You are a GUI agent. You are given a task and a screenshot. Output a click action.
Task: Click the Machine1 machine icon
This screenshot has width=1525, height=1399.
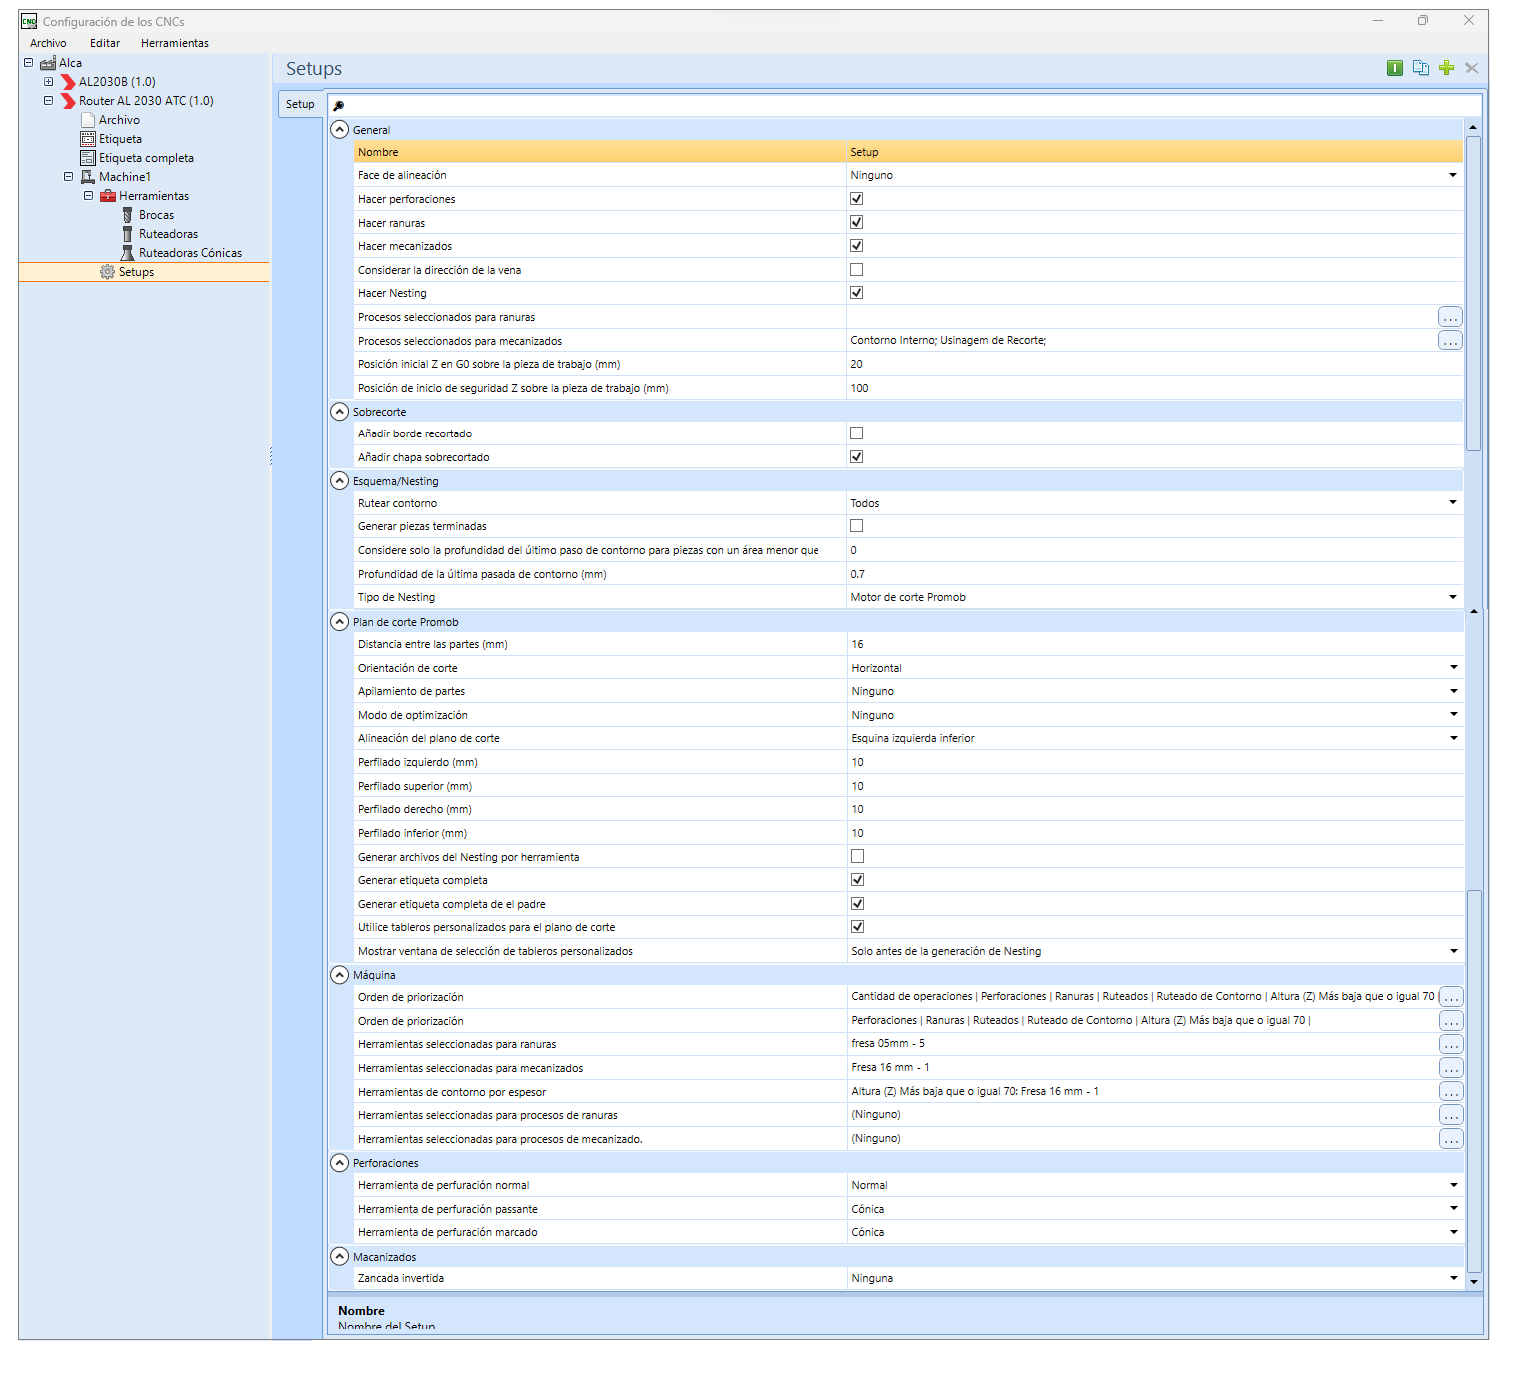coord(88,177)
